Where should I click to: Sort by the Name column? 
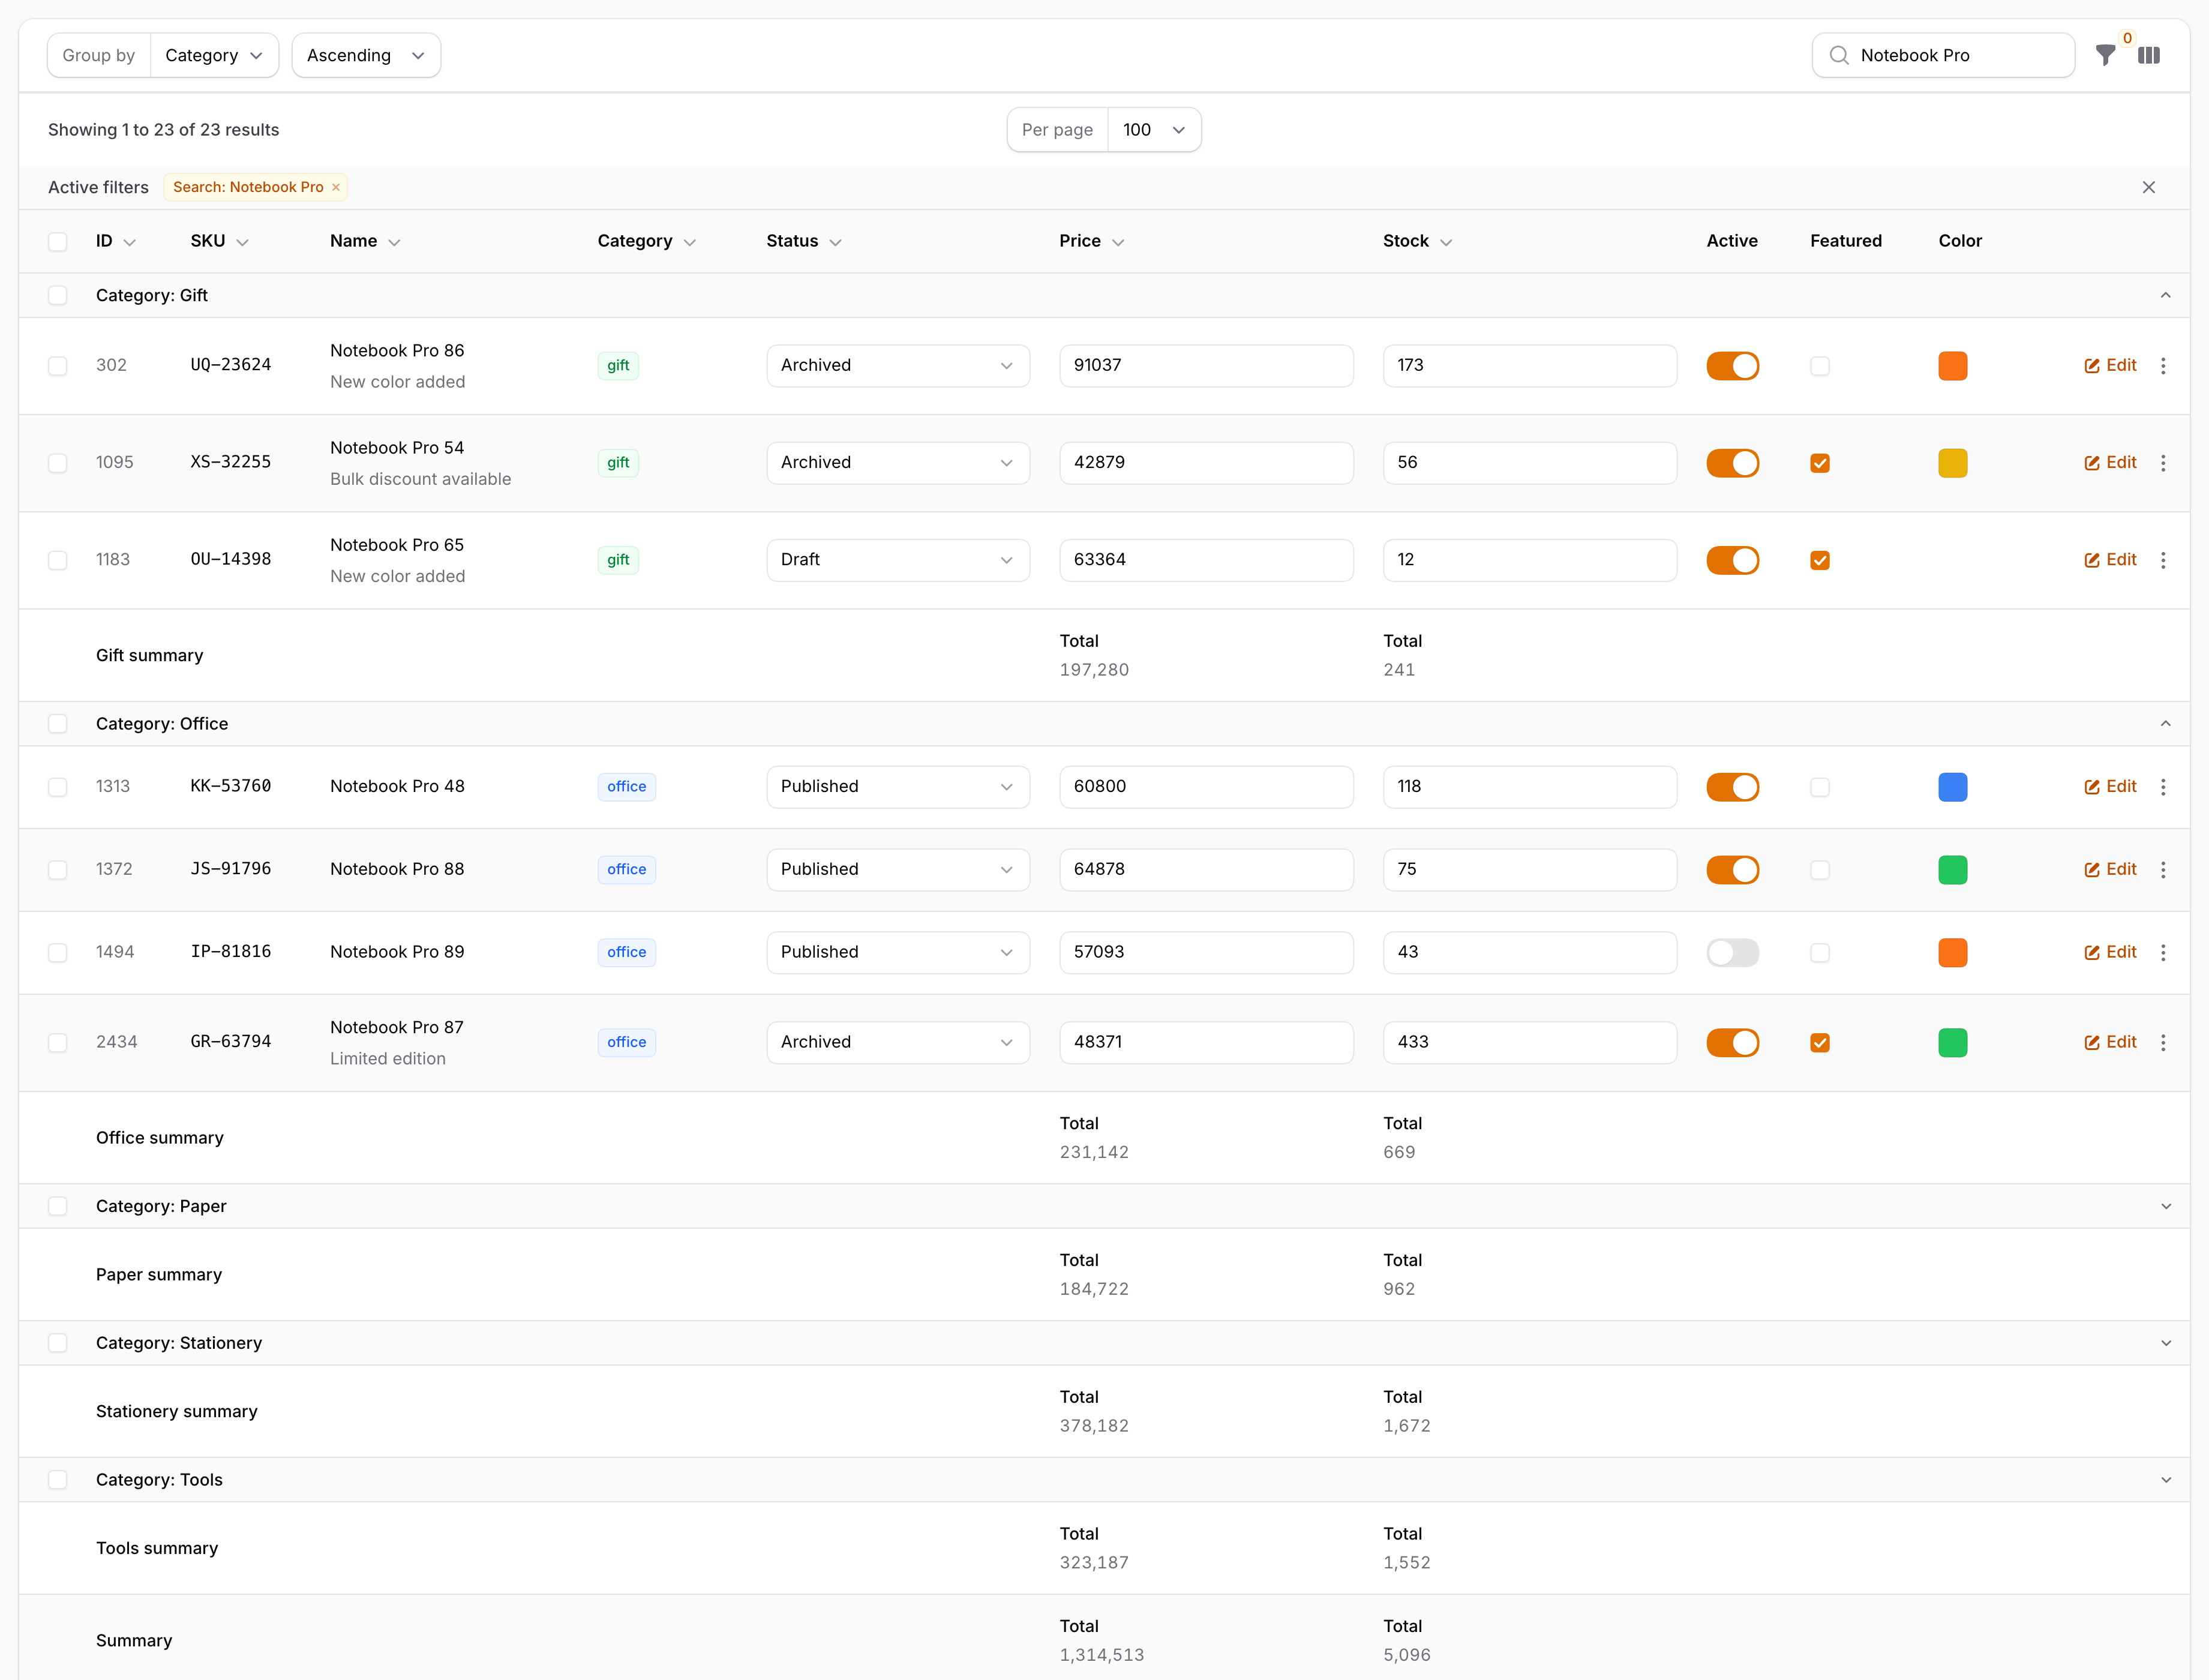(x=365, y=241)
